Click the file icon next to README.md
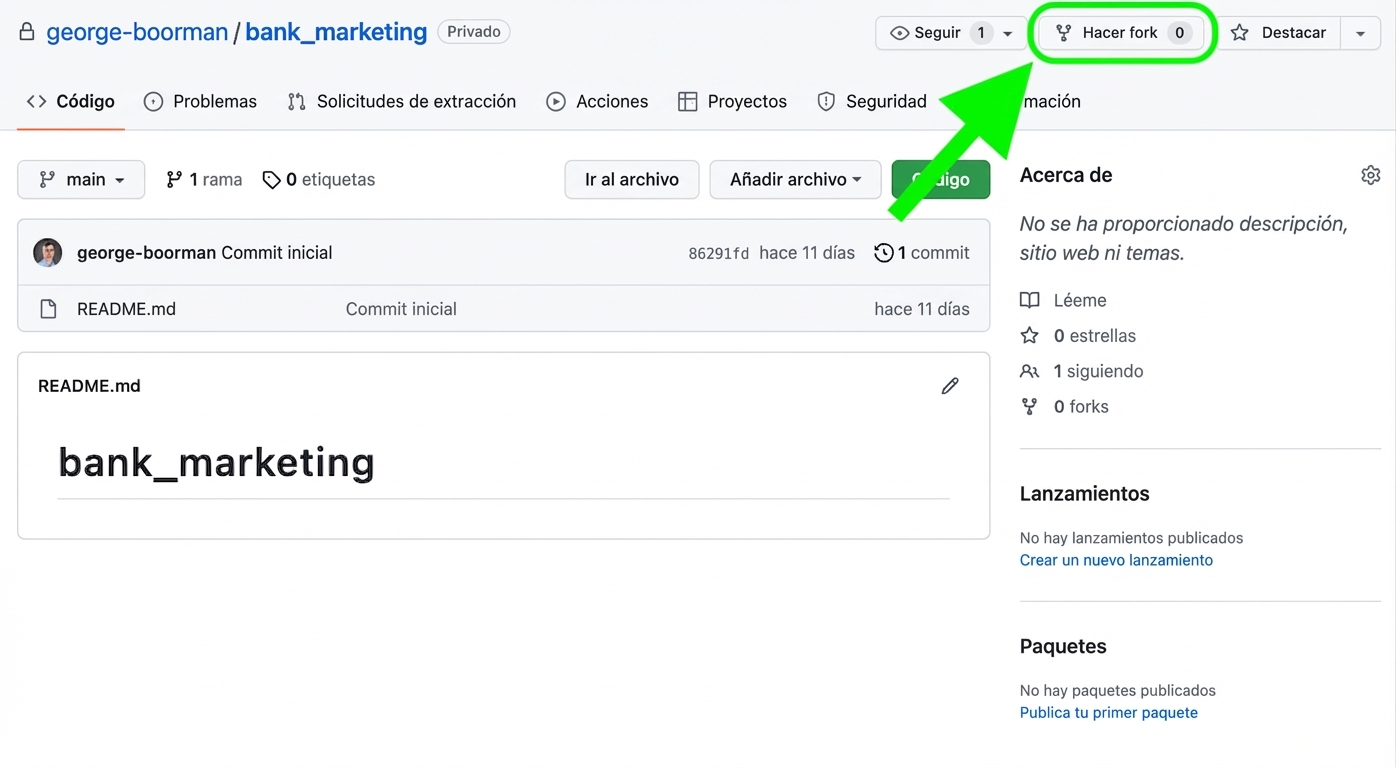1396x768 pixels. pyautogui.click(x=48, y=309)
